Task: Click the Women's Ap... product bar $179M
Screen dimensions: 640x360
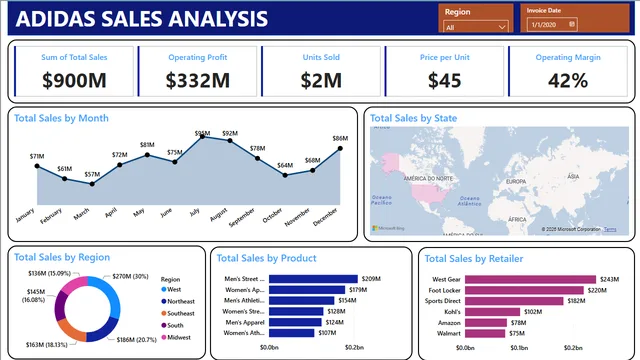Action: click(x=307, y=290)
